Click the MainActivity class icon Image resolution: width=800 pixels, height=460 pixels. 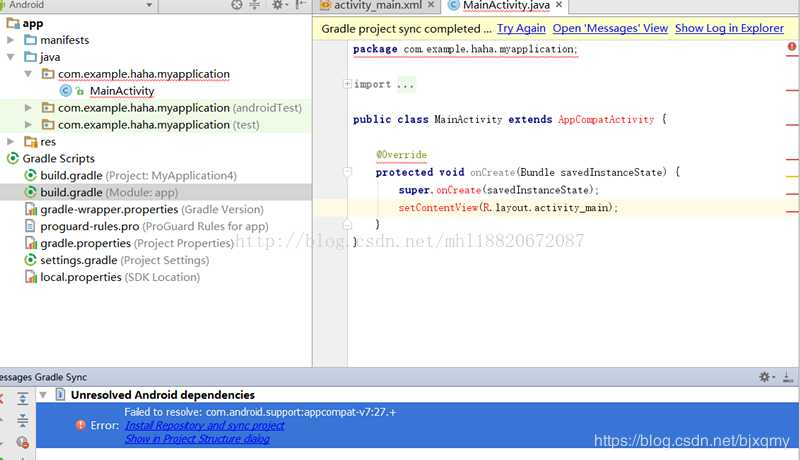pos(65,91)
